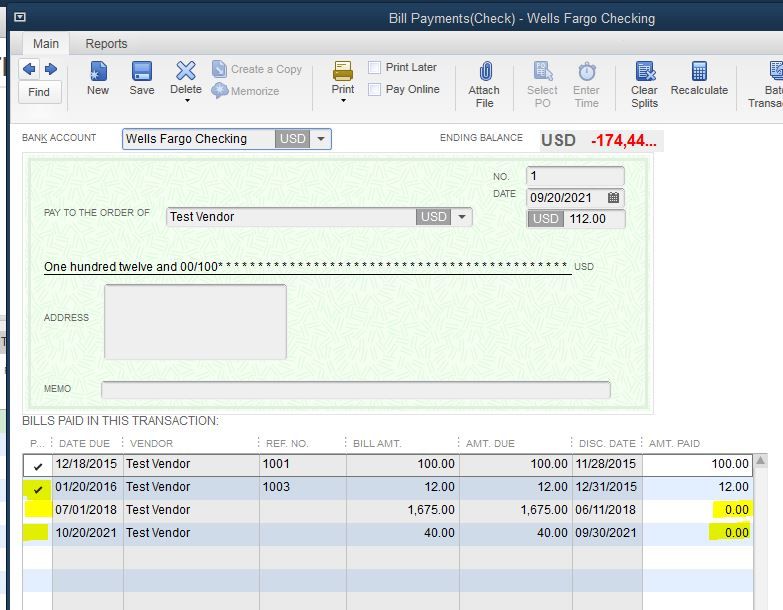The image size is (783, 610).
Task: Click the Find button
Action: pyautogui.click(x=39, y=92)
